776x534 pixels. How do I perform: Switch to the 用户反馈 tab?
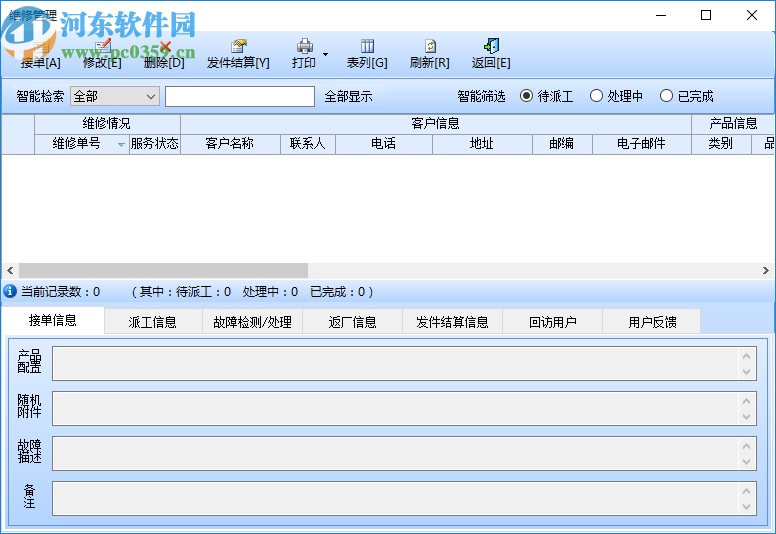pyautogui.click(x=652, y=322)
